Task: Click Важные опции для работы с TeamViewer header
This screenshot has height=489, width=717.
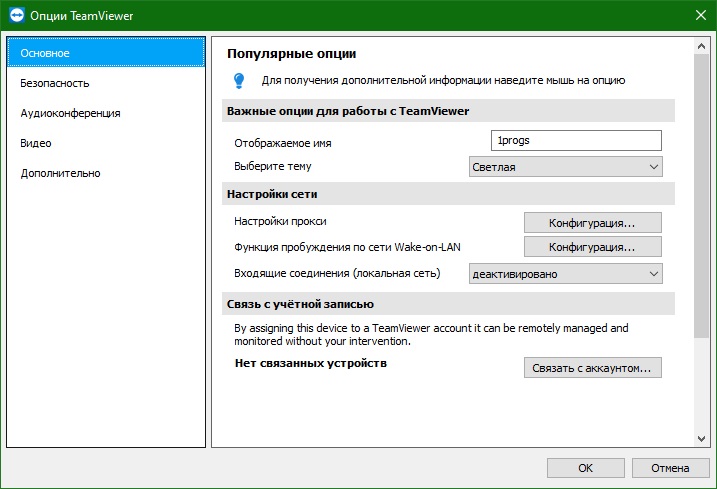Action: [448, 111]
